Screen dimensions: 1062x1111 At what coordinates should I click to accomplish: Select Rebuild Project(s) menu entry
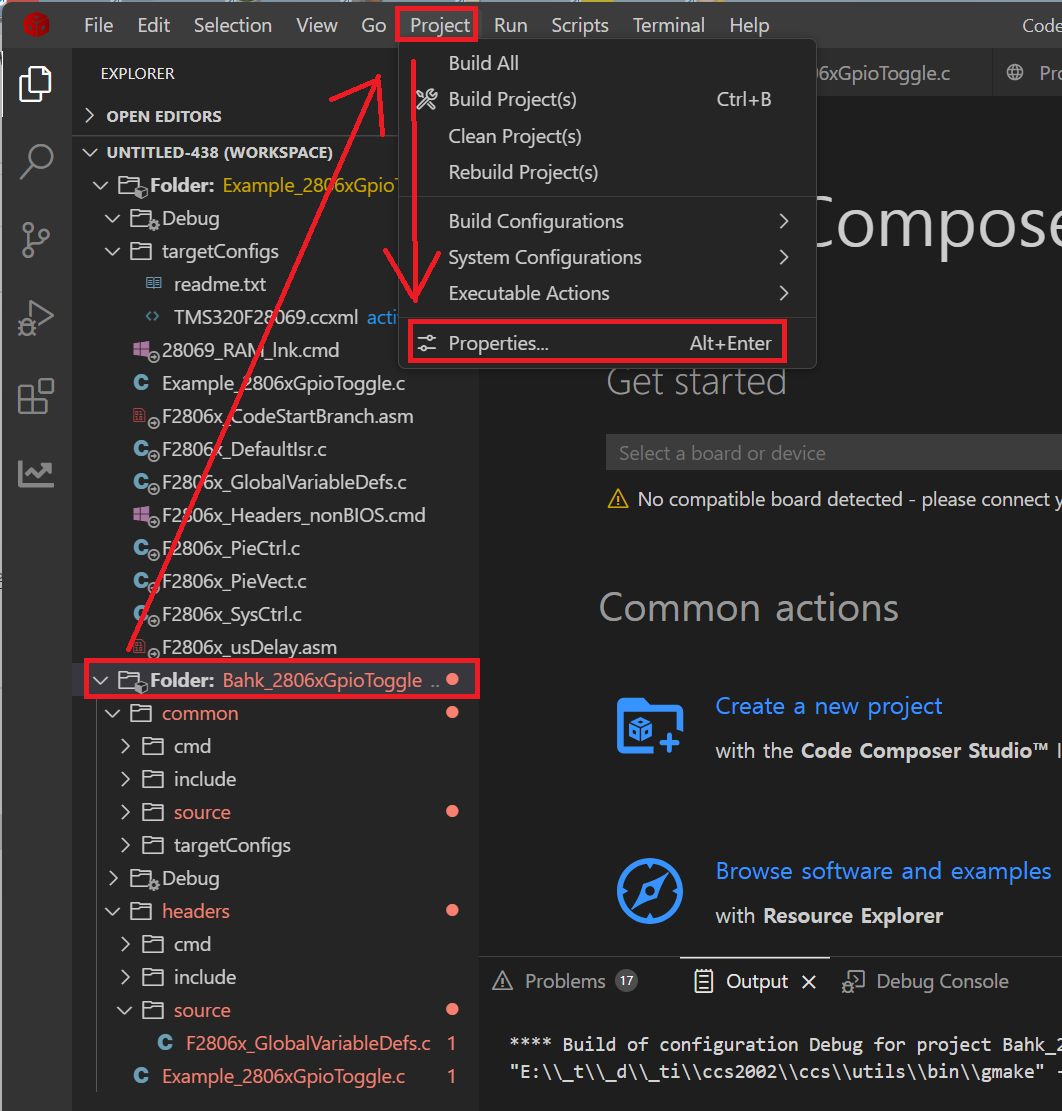pyautogui.click(x=609, y=172)
